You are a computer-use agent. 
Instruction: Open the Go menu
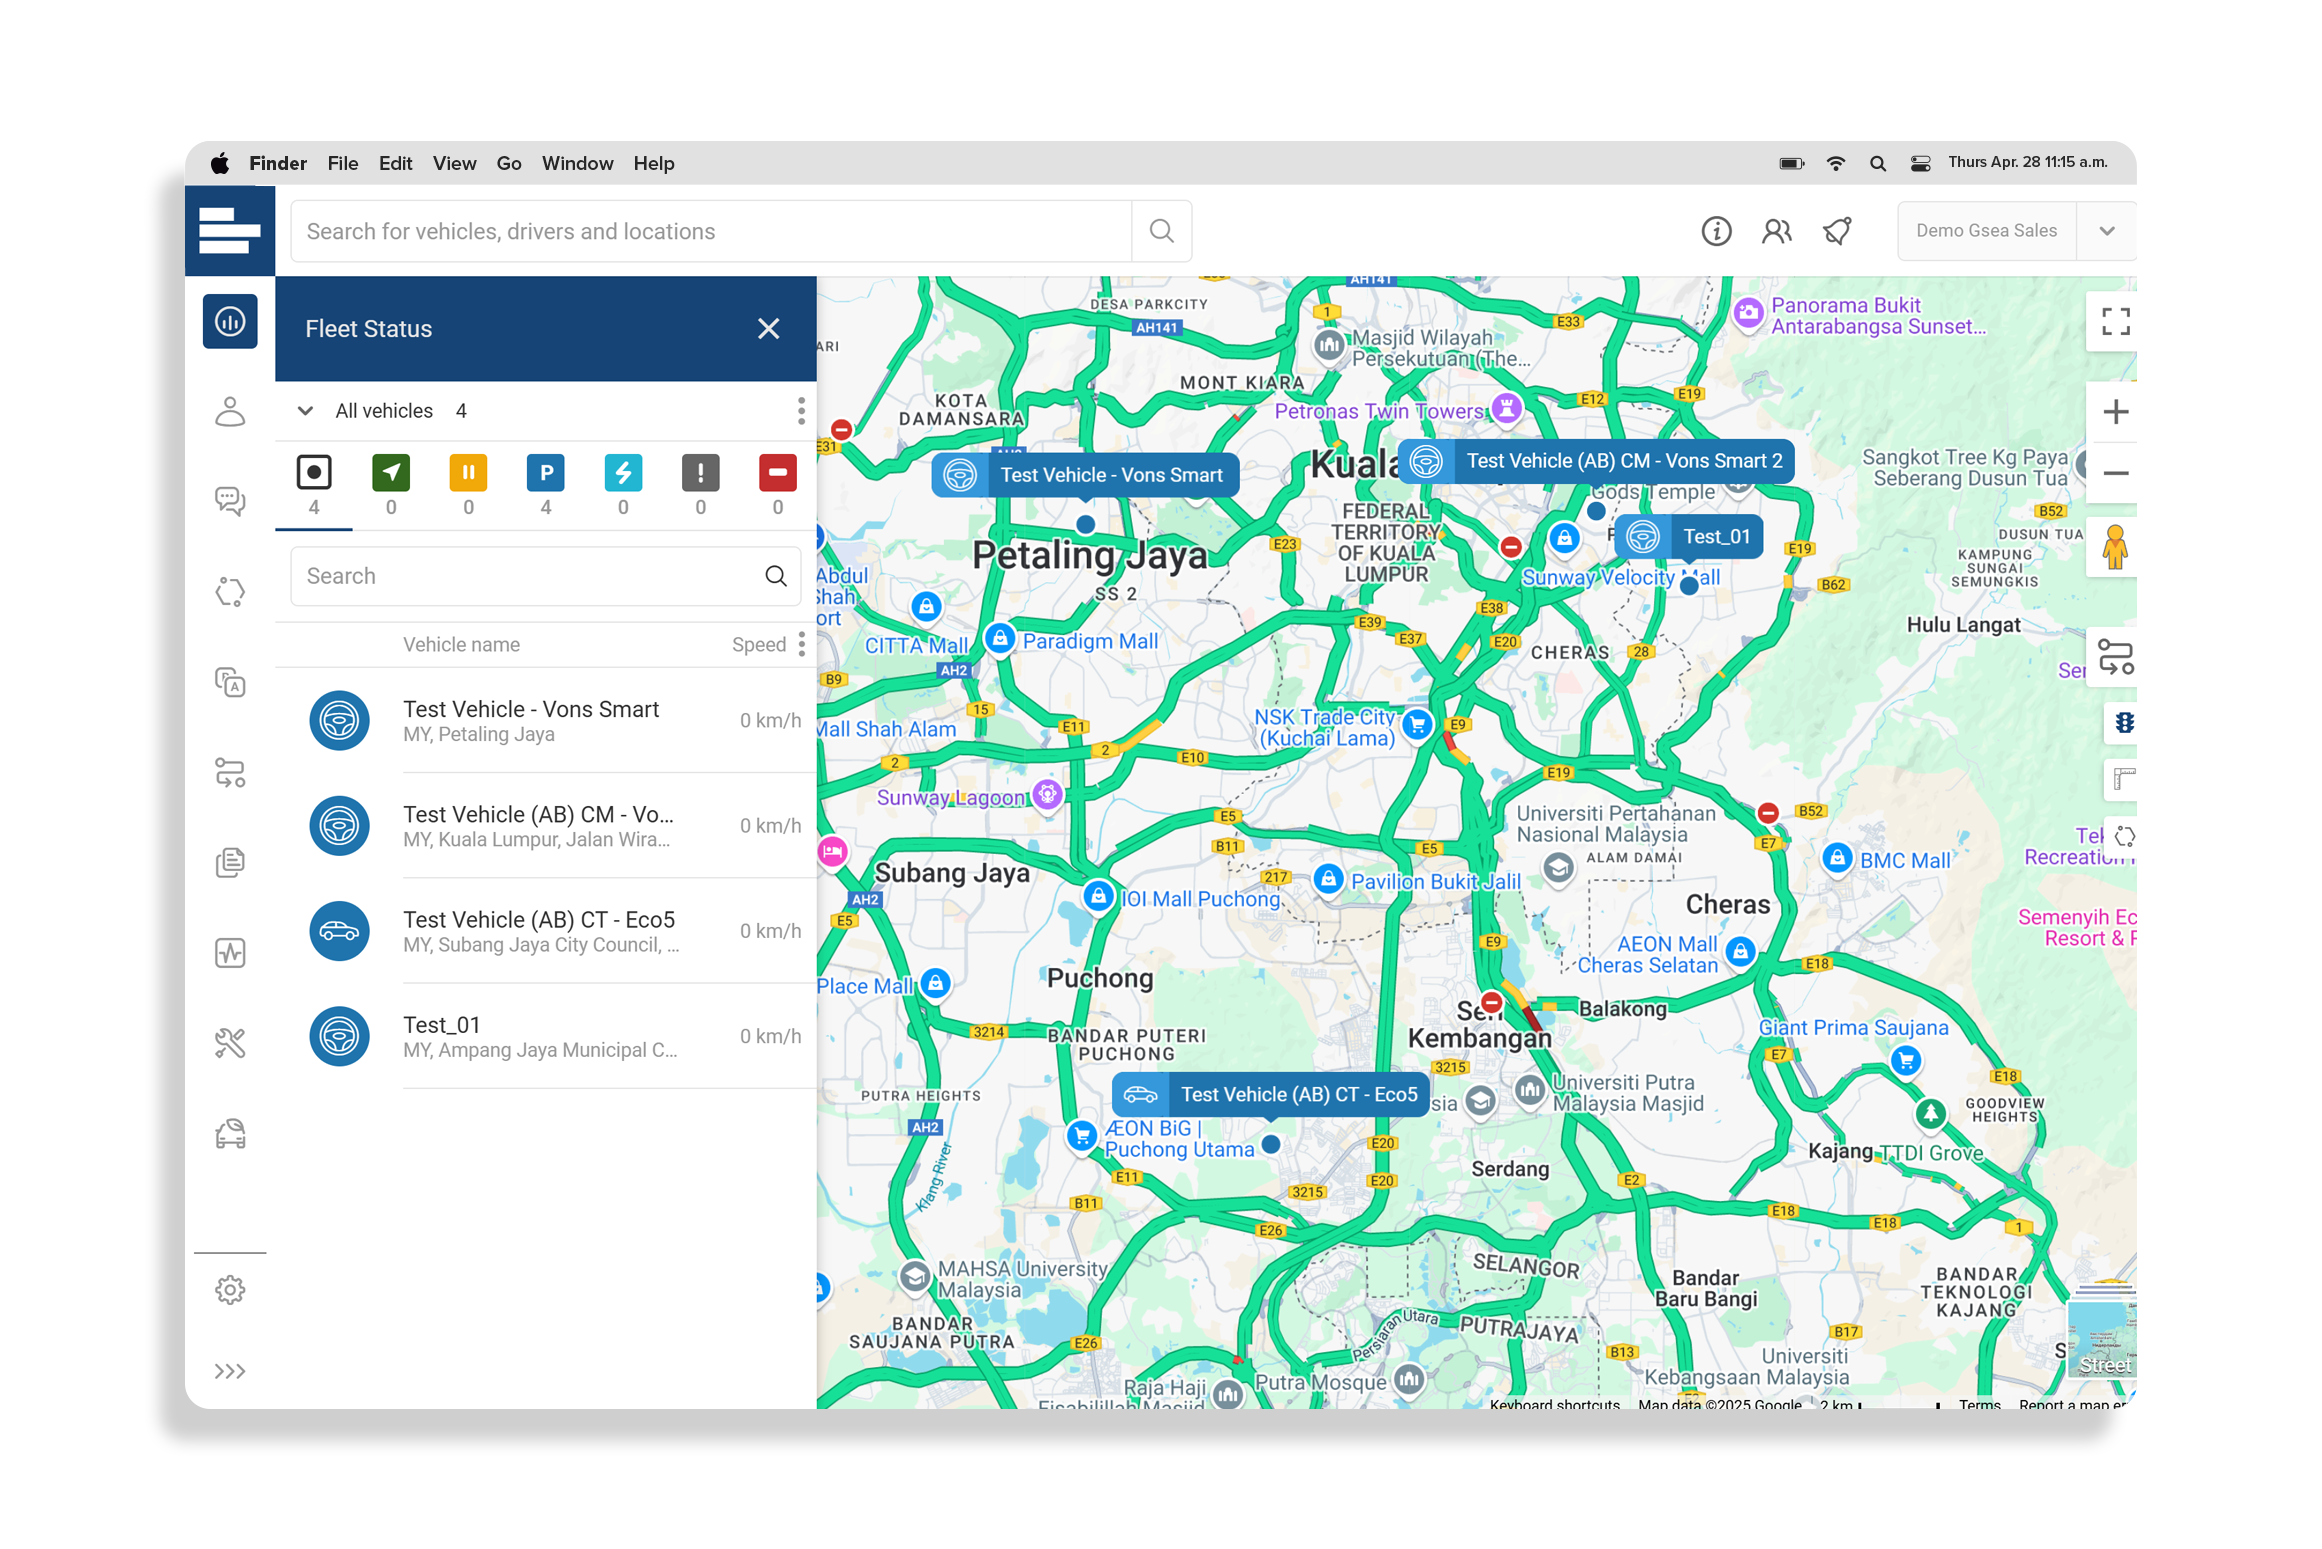[509, 163]
